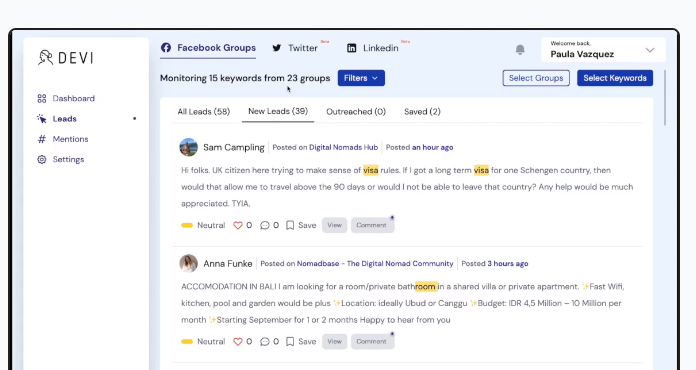Viewport: 696px width, 370px height.
Task: Open the Digital Nomads Hub group link
Action: click(x=344, y=147)
